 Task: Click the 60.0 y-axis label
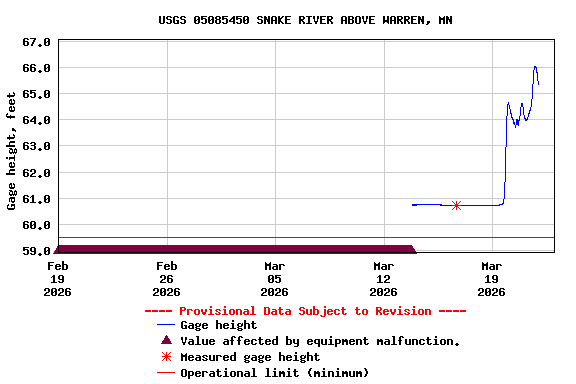[x=36, y=225]
